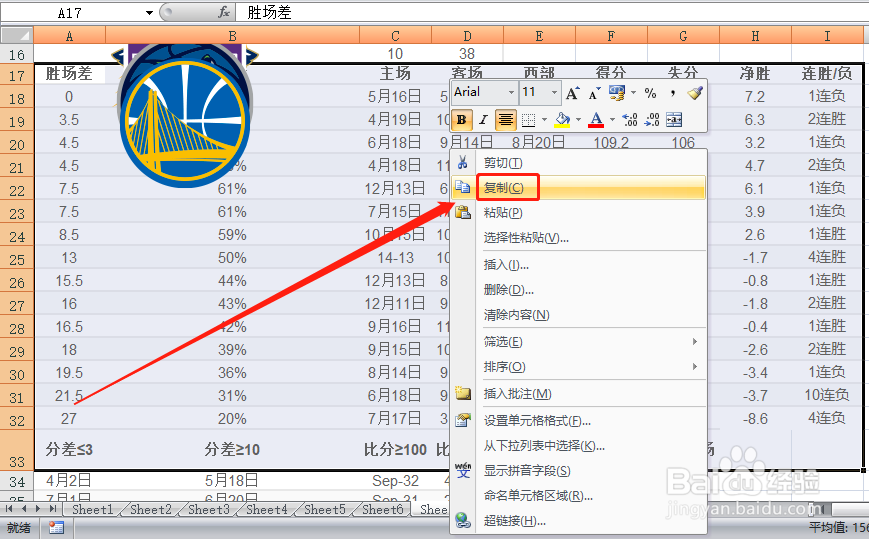Select cell with text 分差≥10
The image size is (869, 539).
coord(232,449)
